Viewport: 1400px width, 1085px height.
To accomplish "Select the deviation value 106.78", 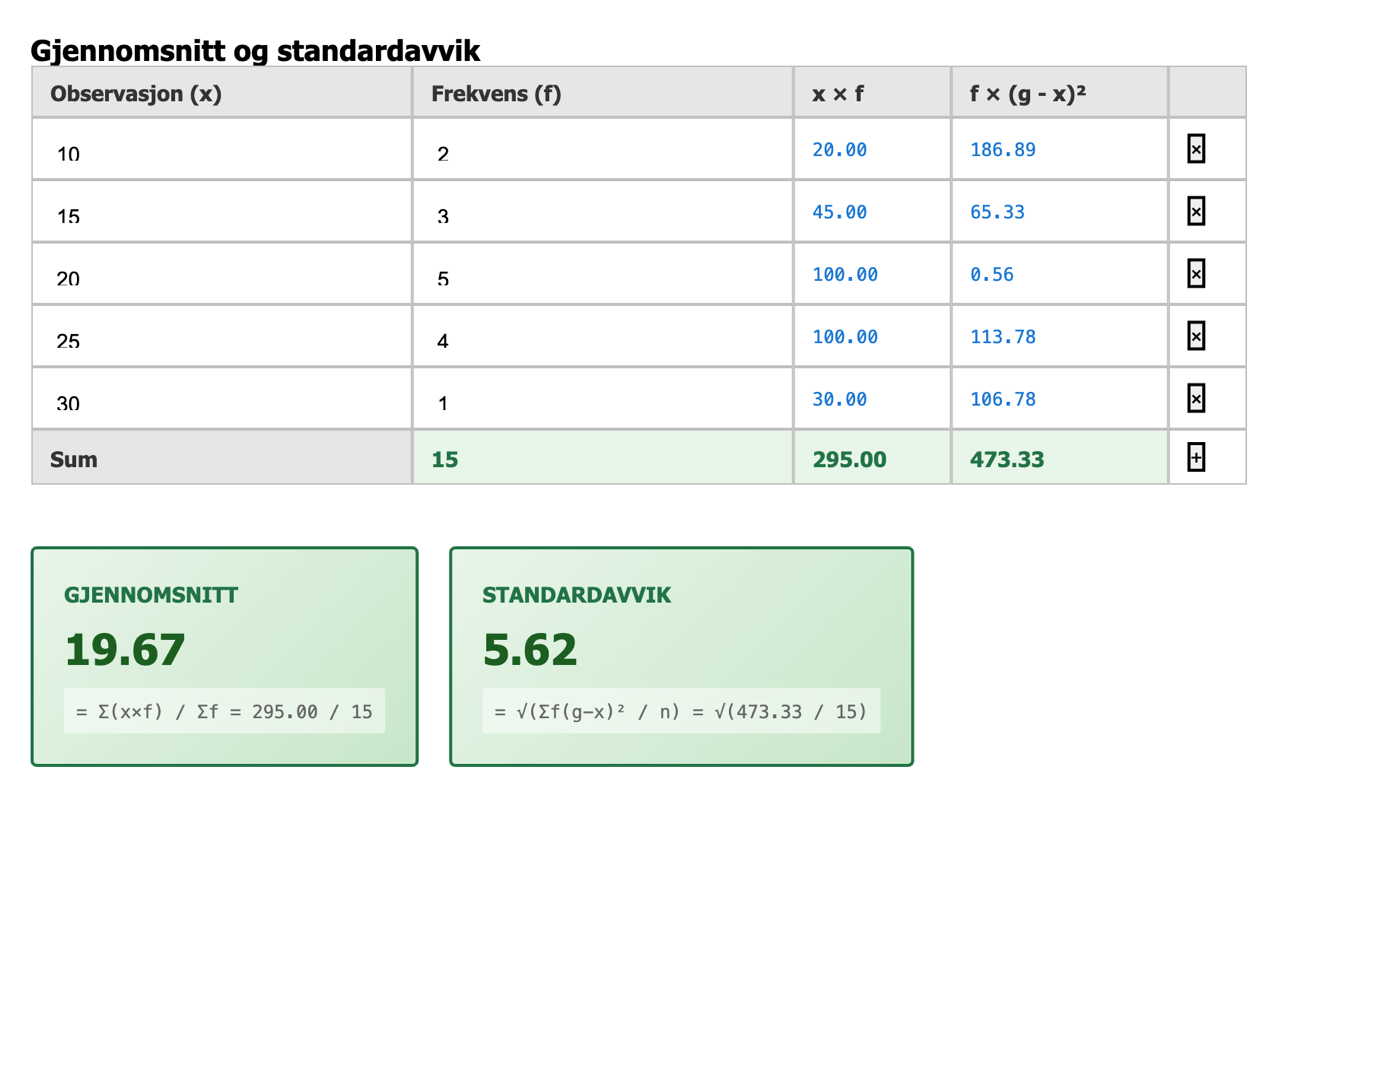I will [1003, 399].
